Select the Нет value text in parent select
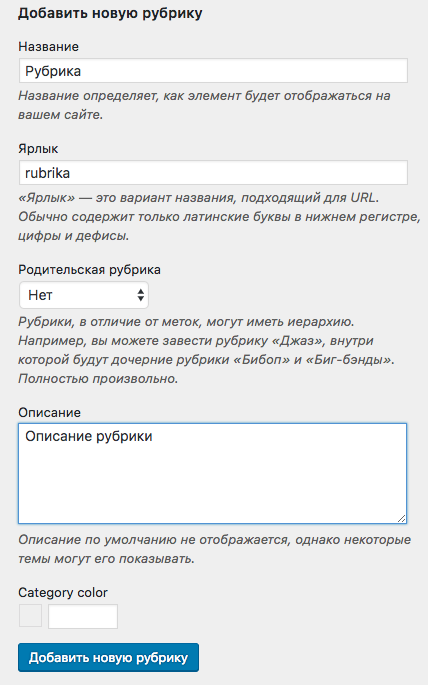 tap(40, 295)
